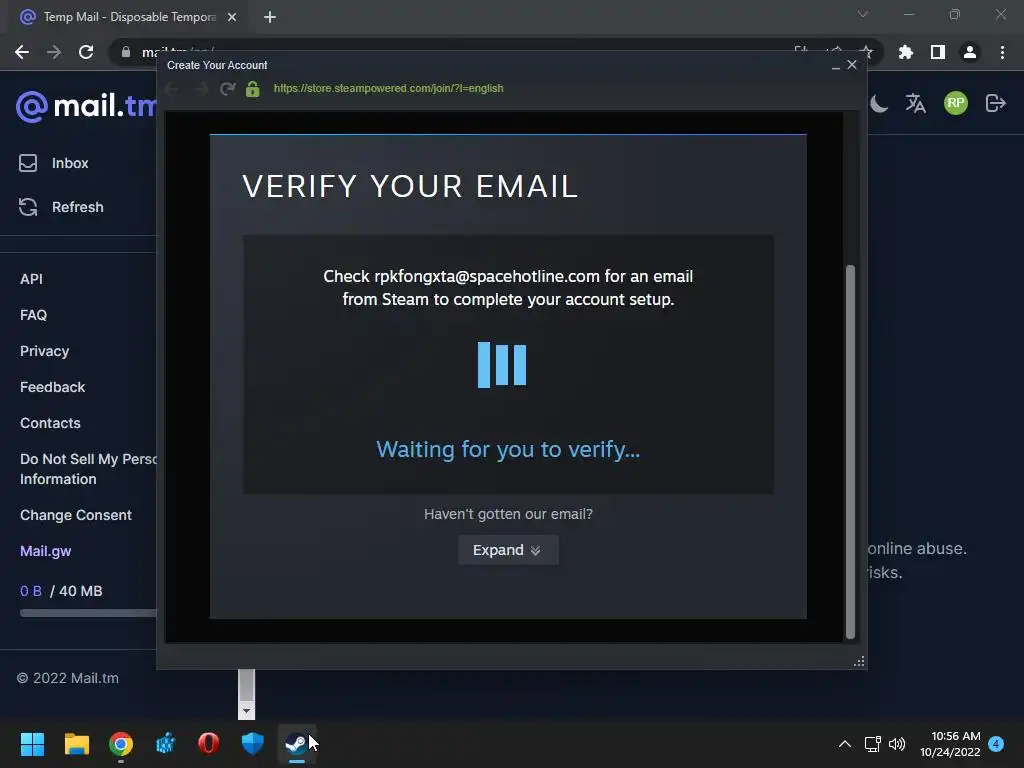The width and height of the screenshot is (1024, 768).
Task: Open the RP account avatar
Action: [955, 103]
